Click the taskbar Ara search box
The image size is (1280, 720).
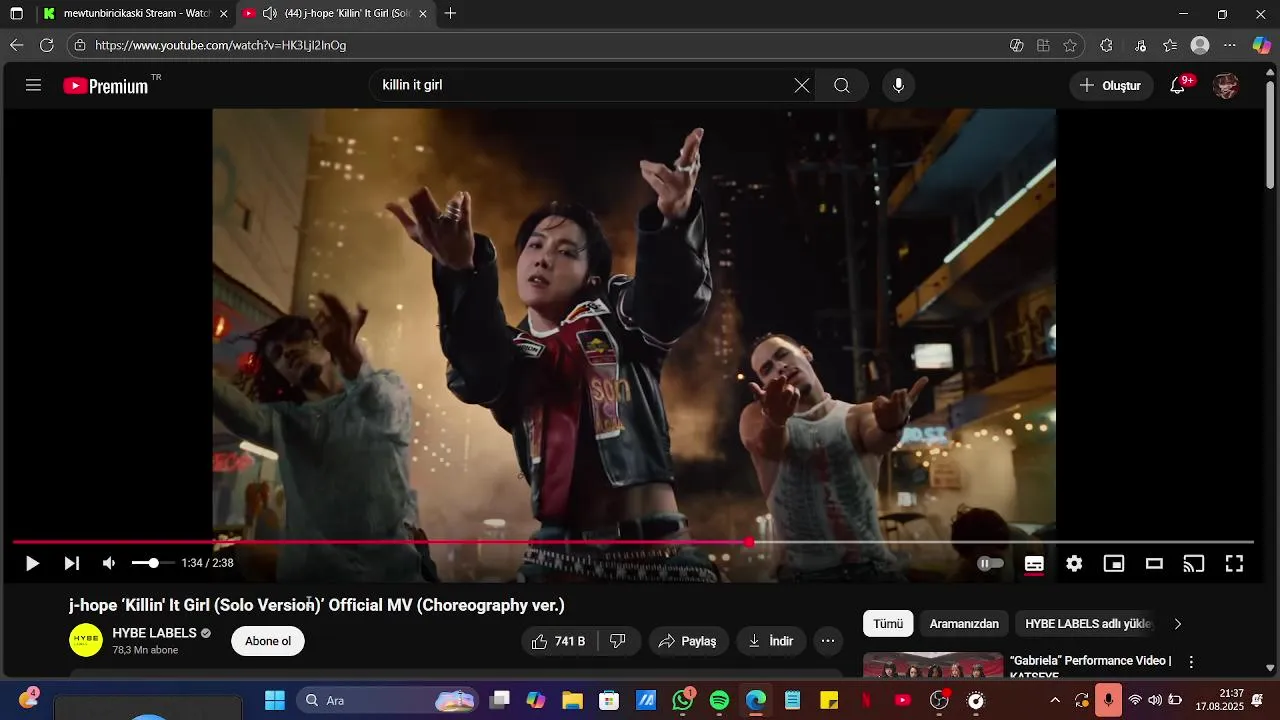pos(390,700)
